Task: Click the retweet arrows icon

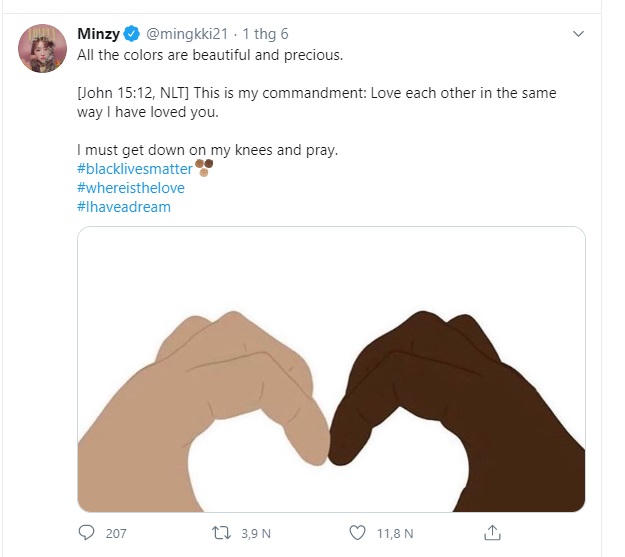Action: click(222, 533)
